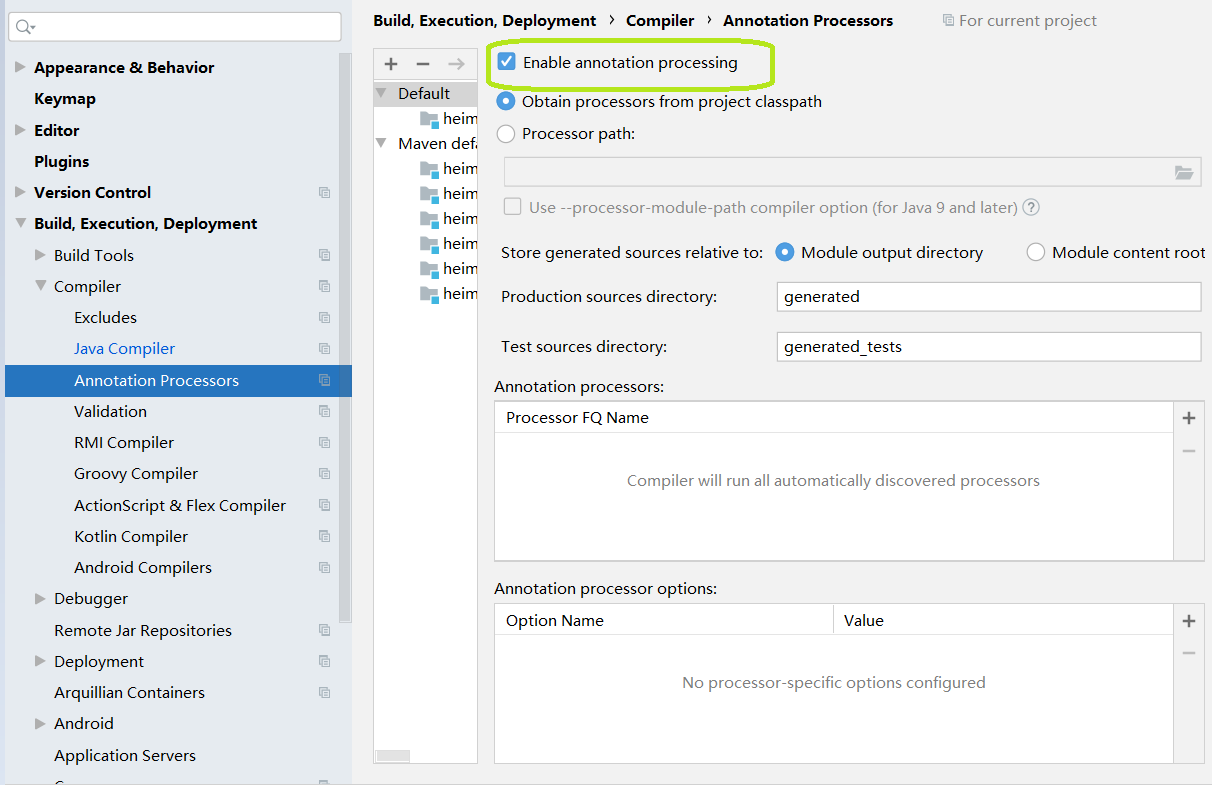Open the Kotlin Compiler settings page
Viewport: 1212px width, 785px height.
[x=131, y=537]
